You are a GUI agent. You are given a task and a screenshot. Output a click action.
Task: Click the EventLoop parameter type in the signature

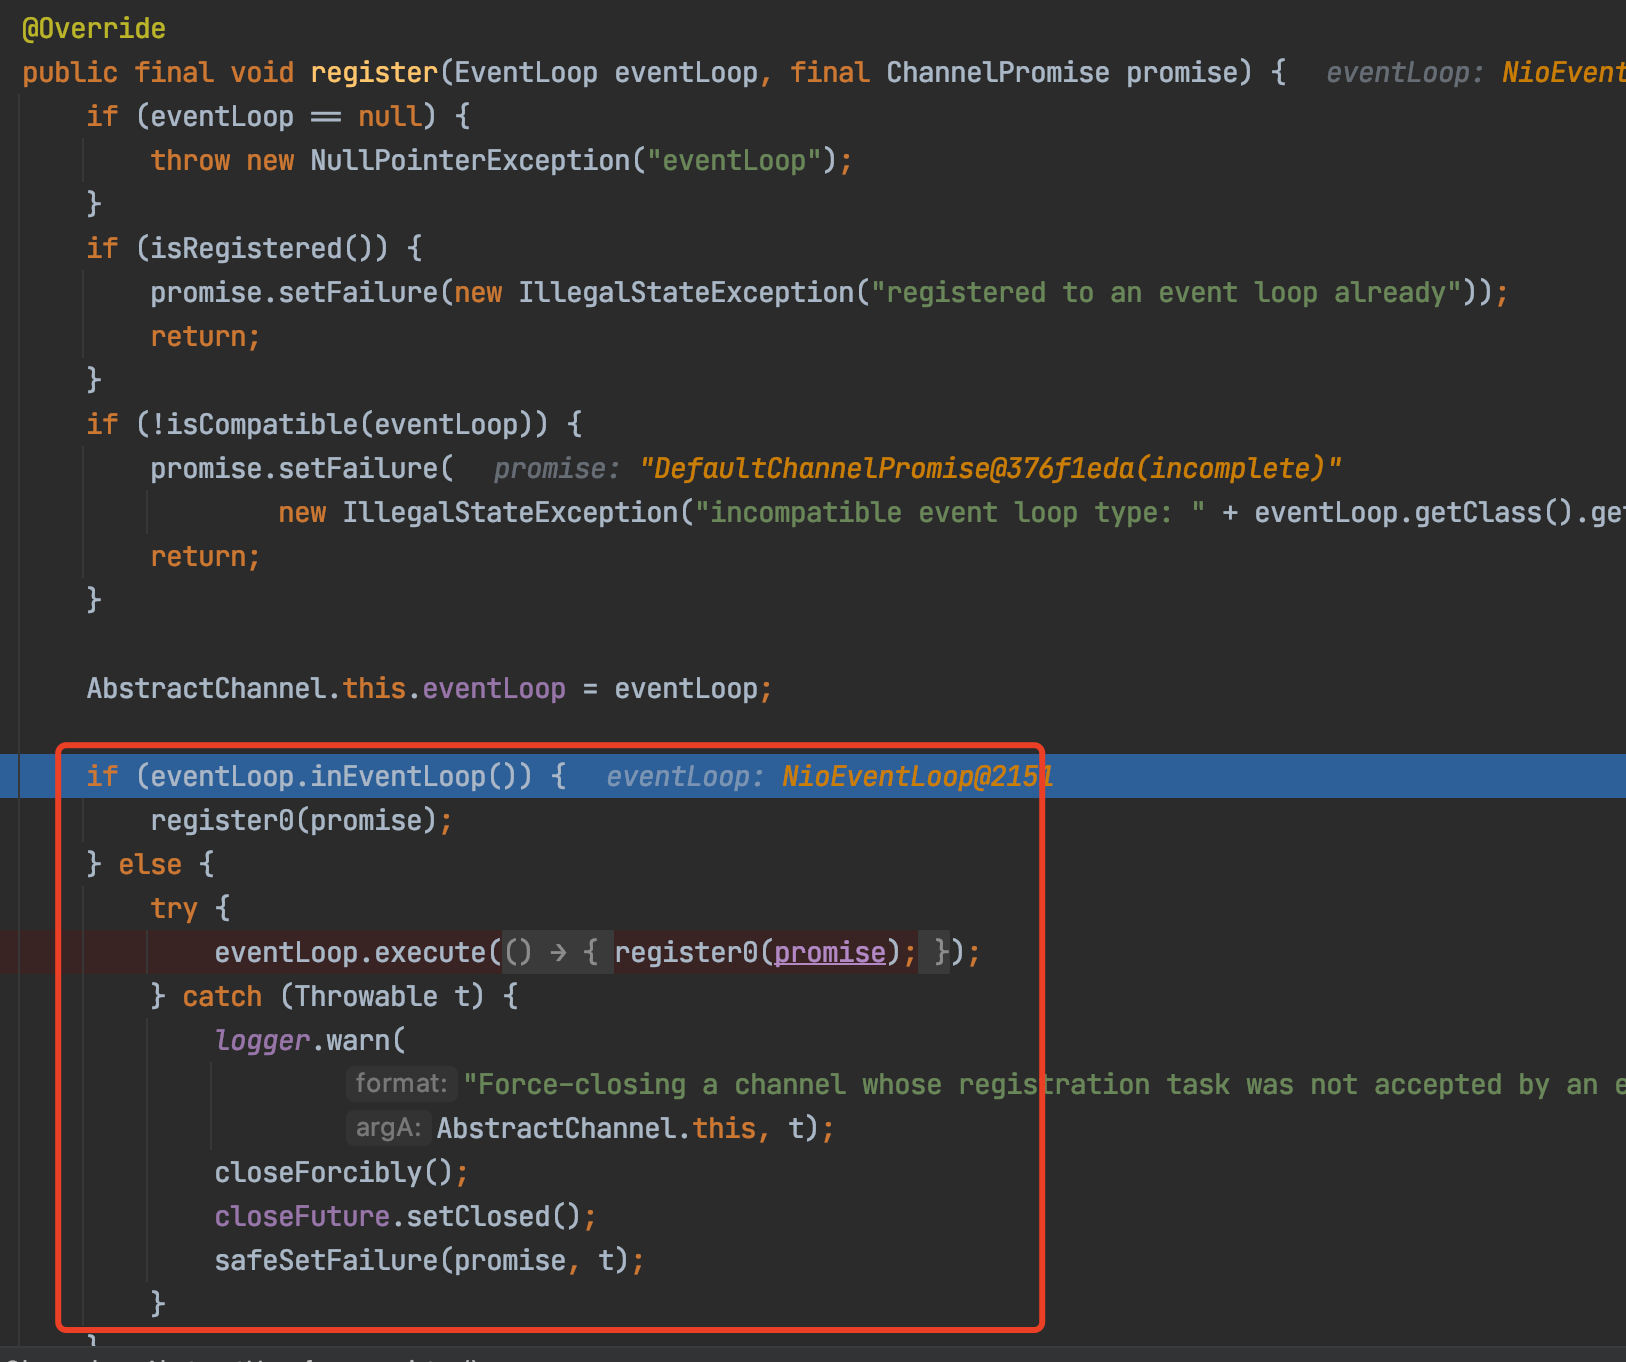pos(526,72)
